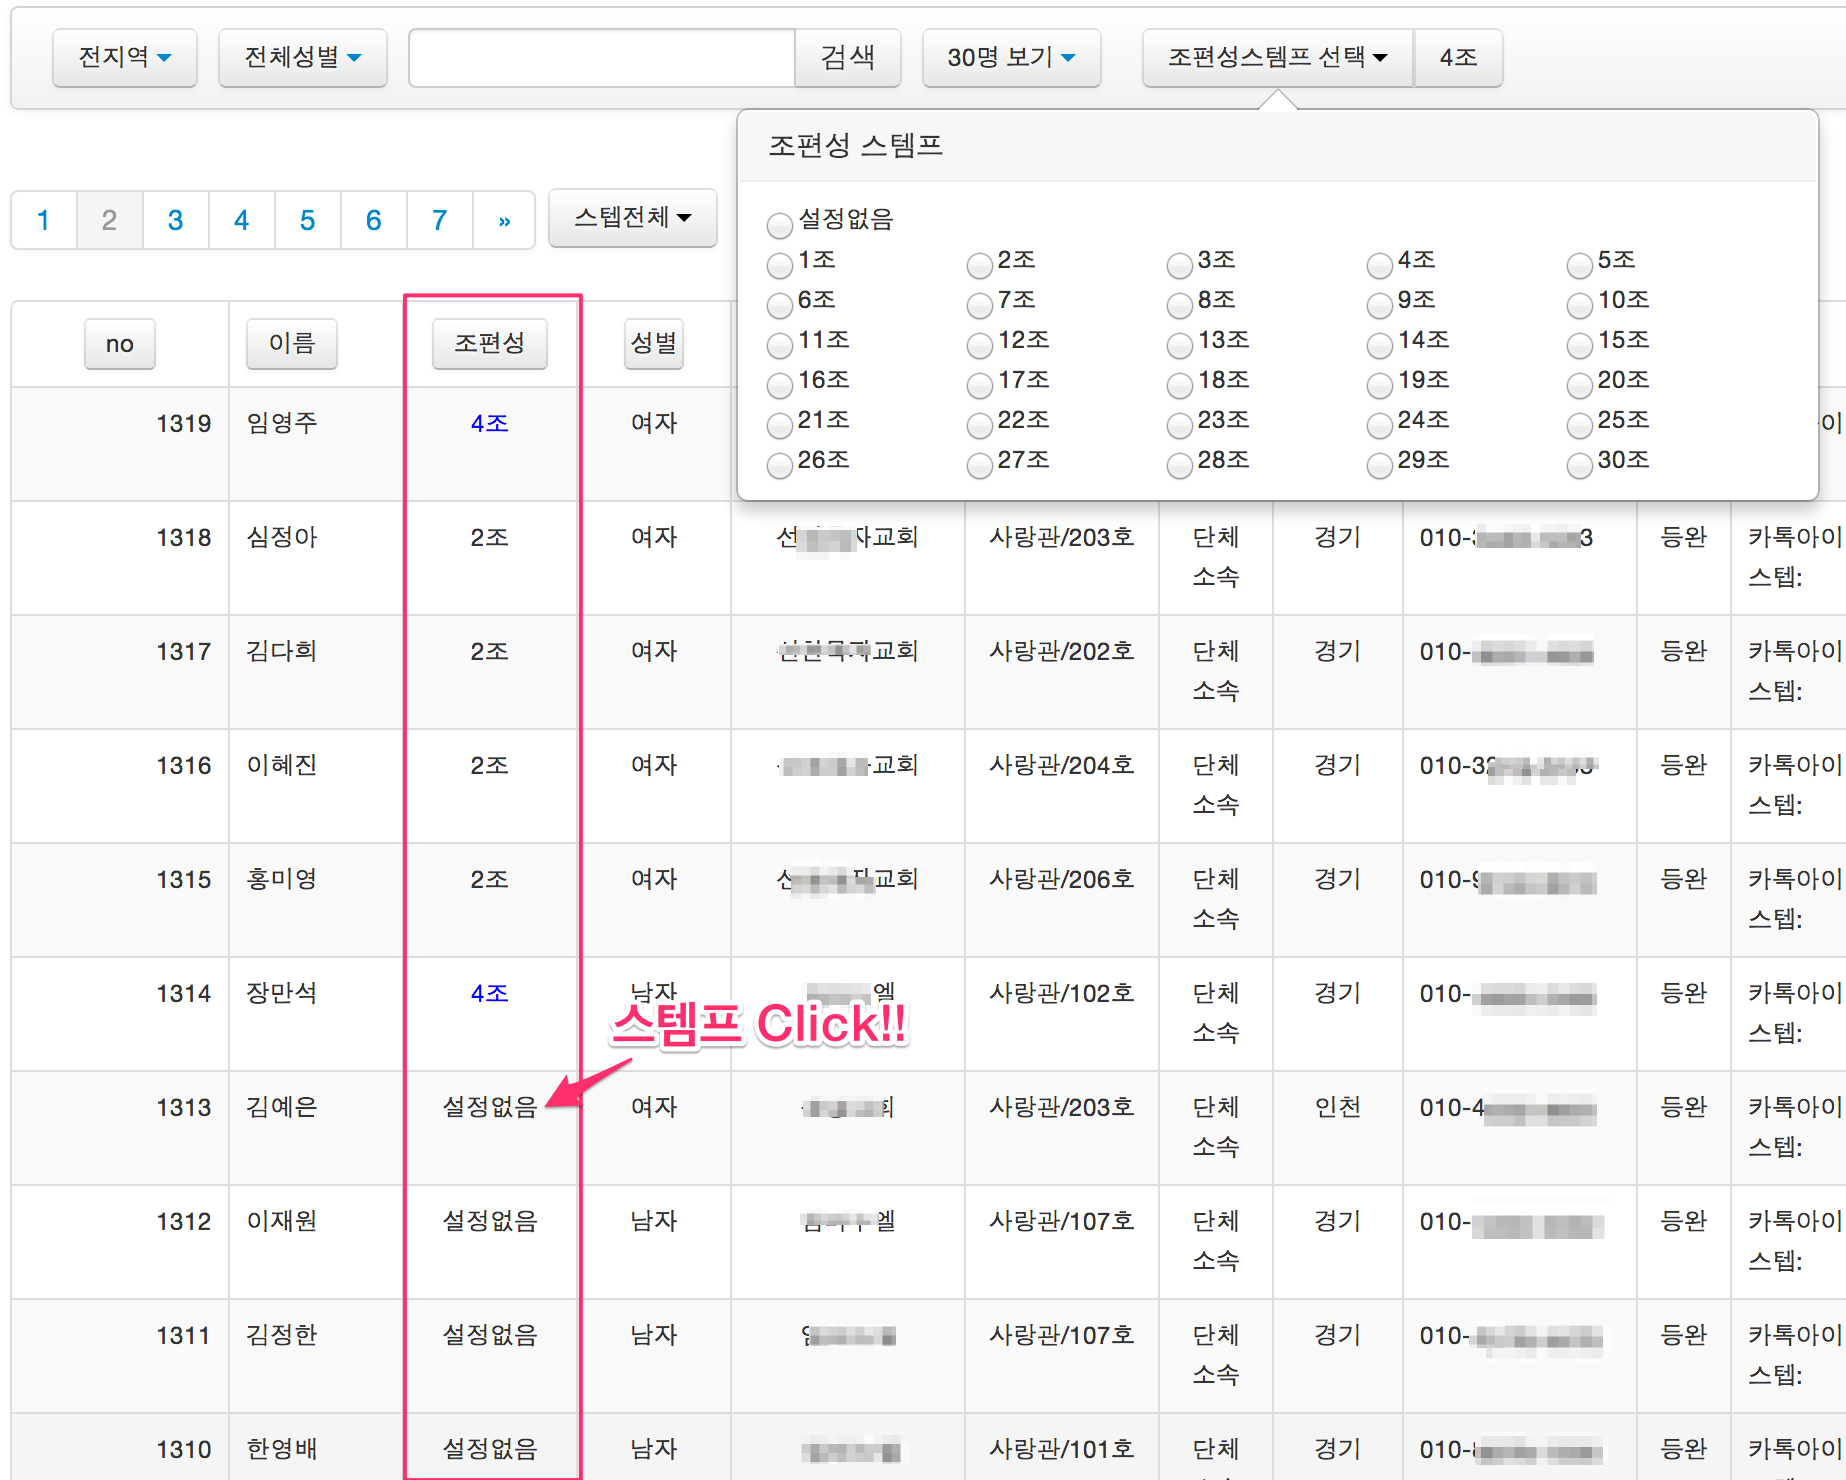Image resolution: width=1846 pixels, height=1480 pixels.
Task: Go to page 3
Action: click(176, 220)
